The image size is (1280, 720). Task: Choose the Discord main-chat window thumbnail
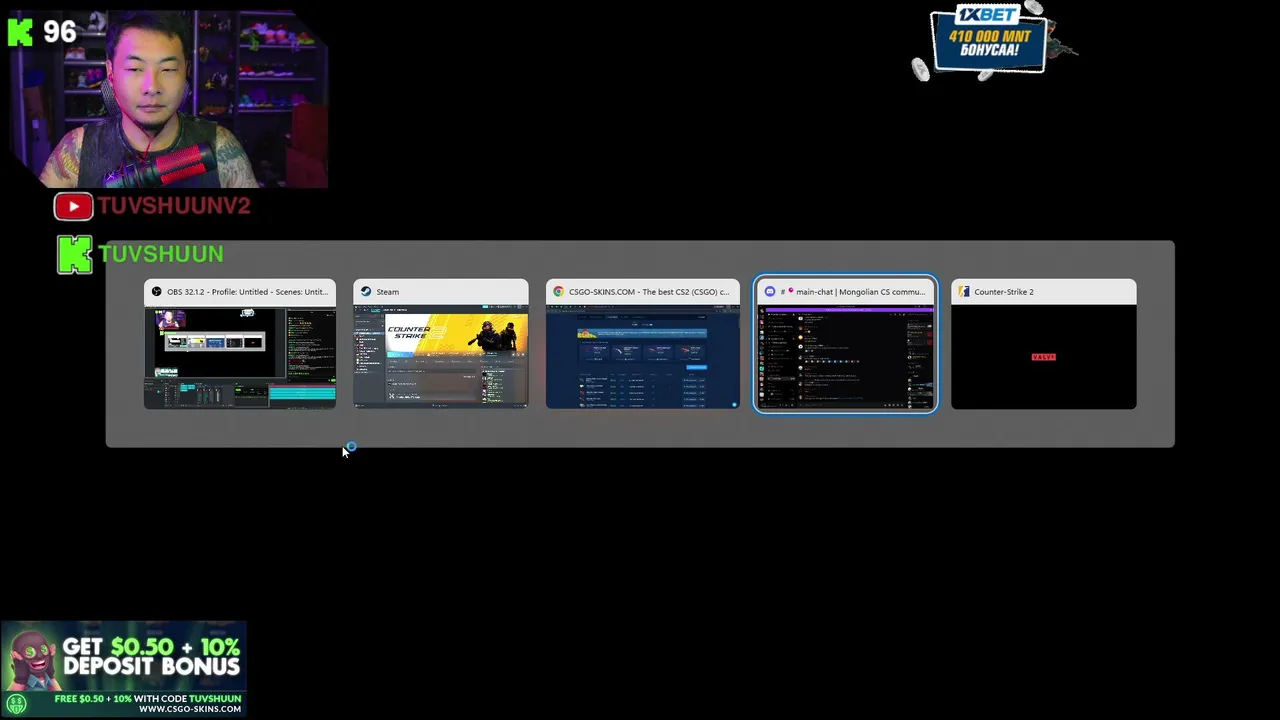[846, 344]
